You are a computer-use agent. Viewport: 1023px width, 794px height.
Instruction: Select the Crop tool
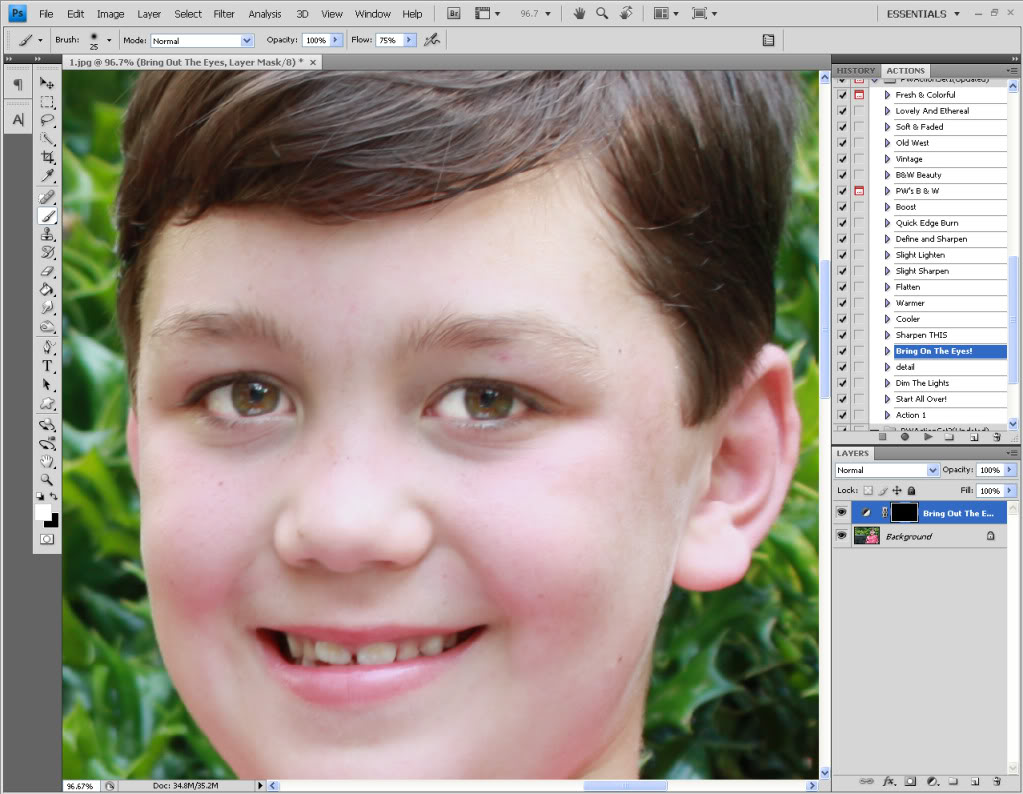[x=47, y=157]
